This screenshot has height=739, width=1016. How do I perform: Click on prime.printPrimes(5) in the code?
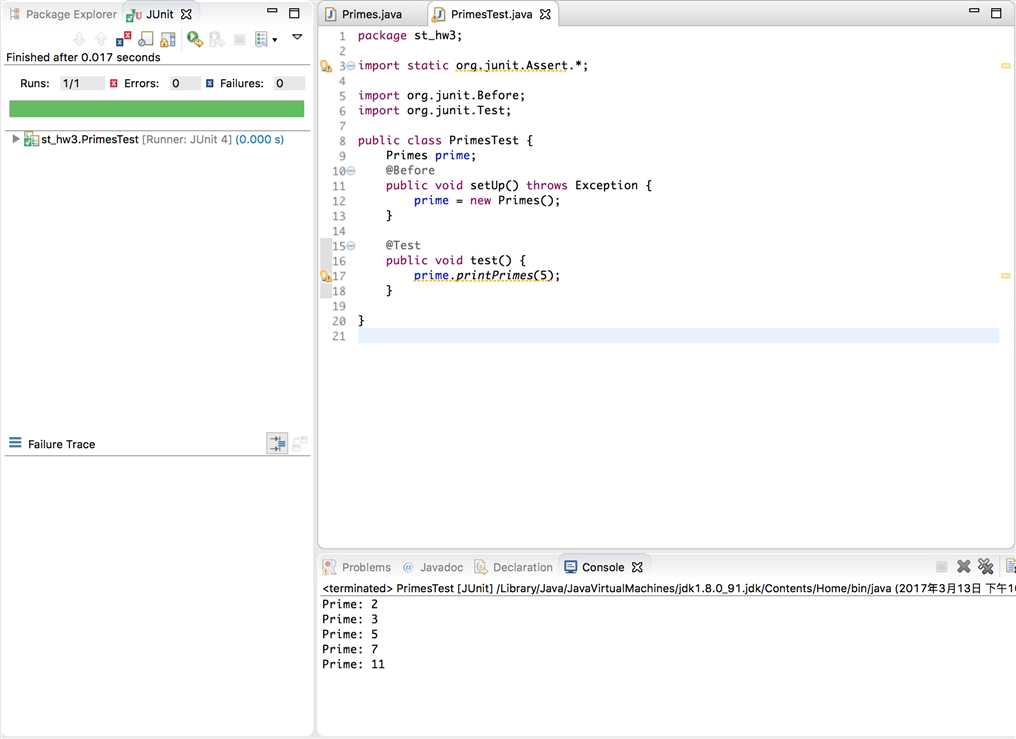[x=487, y=275]
